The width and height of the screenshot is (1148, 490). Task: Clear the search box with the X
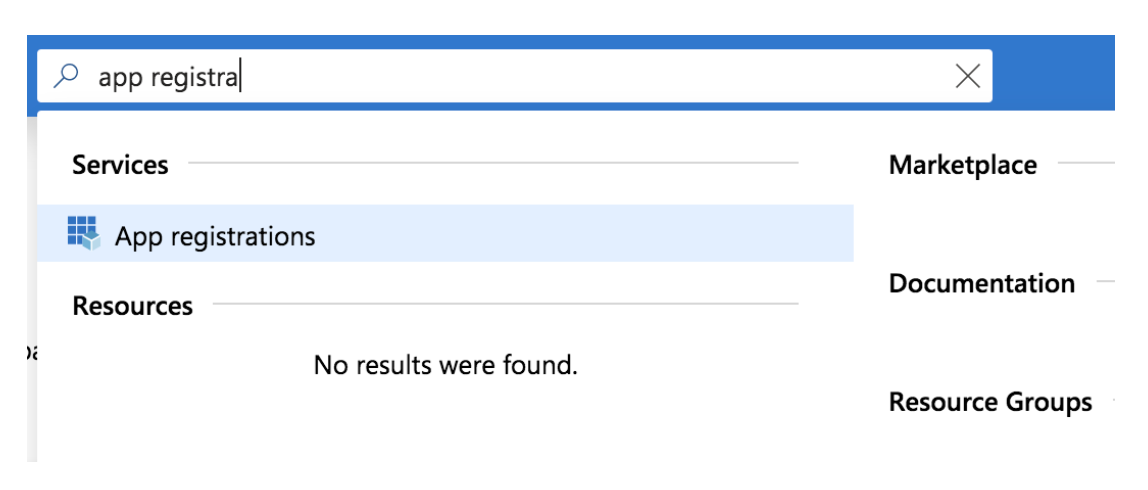pyautogui.click(x=967, y=76)
